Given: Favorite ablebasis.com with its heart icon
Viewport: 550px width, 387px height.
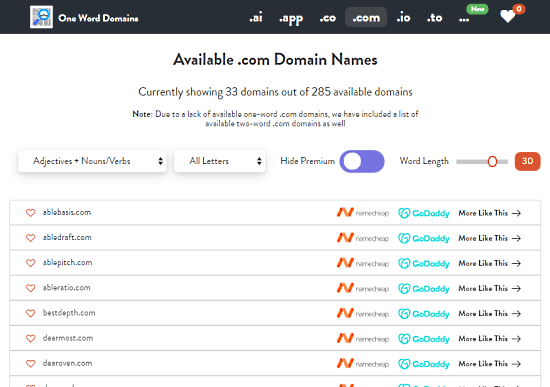Looking at the screenshot, I should point(31,213).
